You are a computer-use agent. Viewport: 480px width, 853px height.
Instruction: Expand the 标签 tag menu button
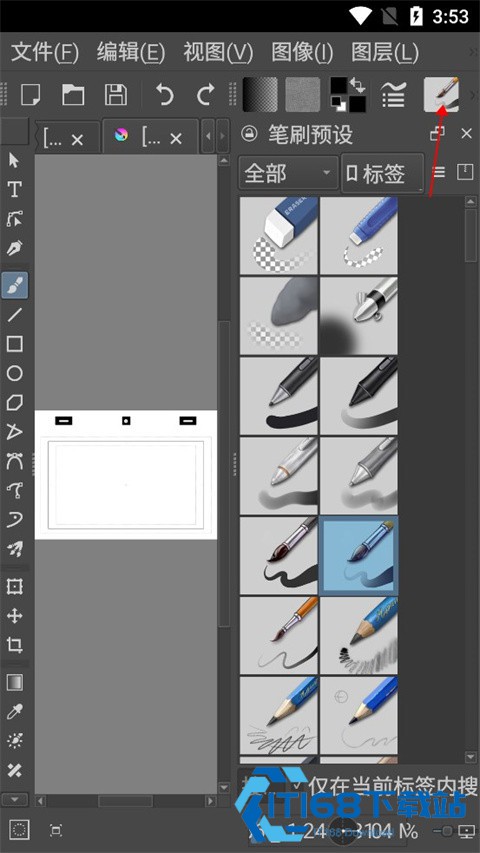click(383, 174)
